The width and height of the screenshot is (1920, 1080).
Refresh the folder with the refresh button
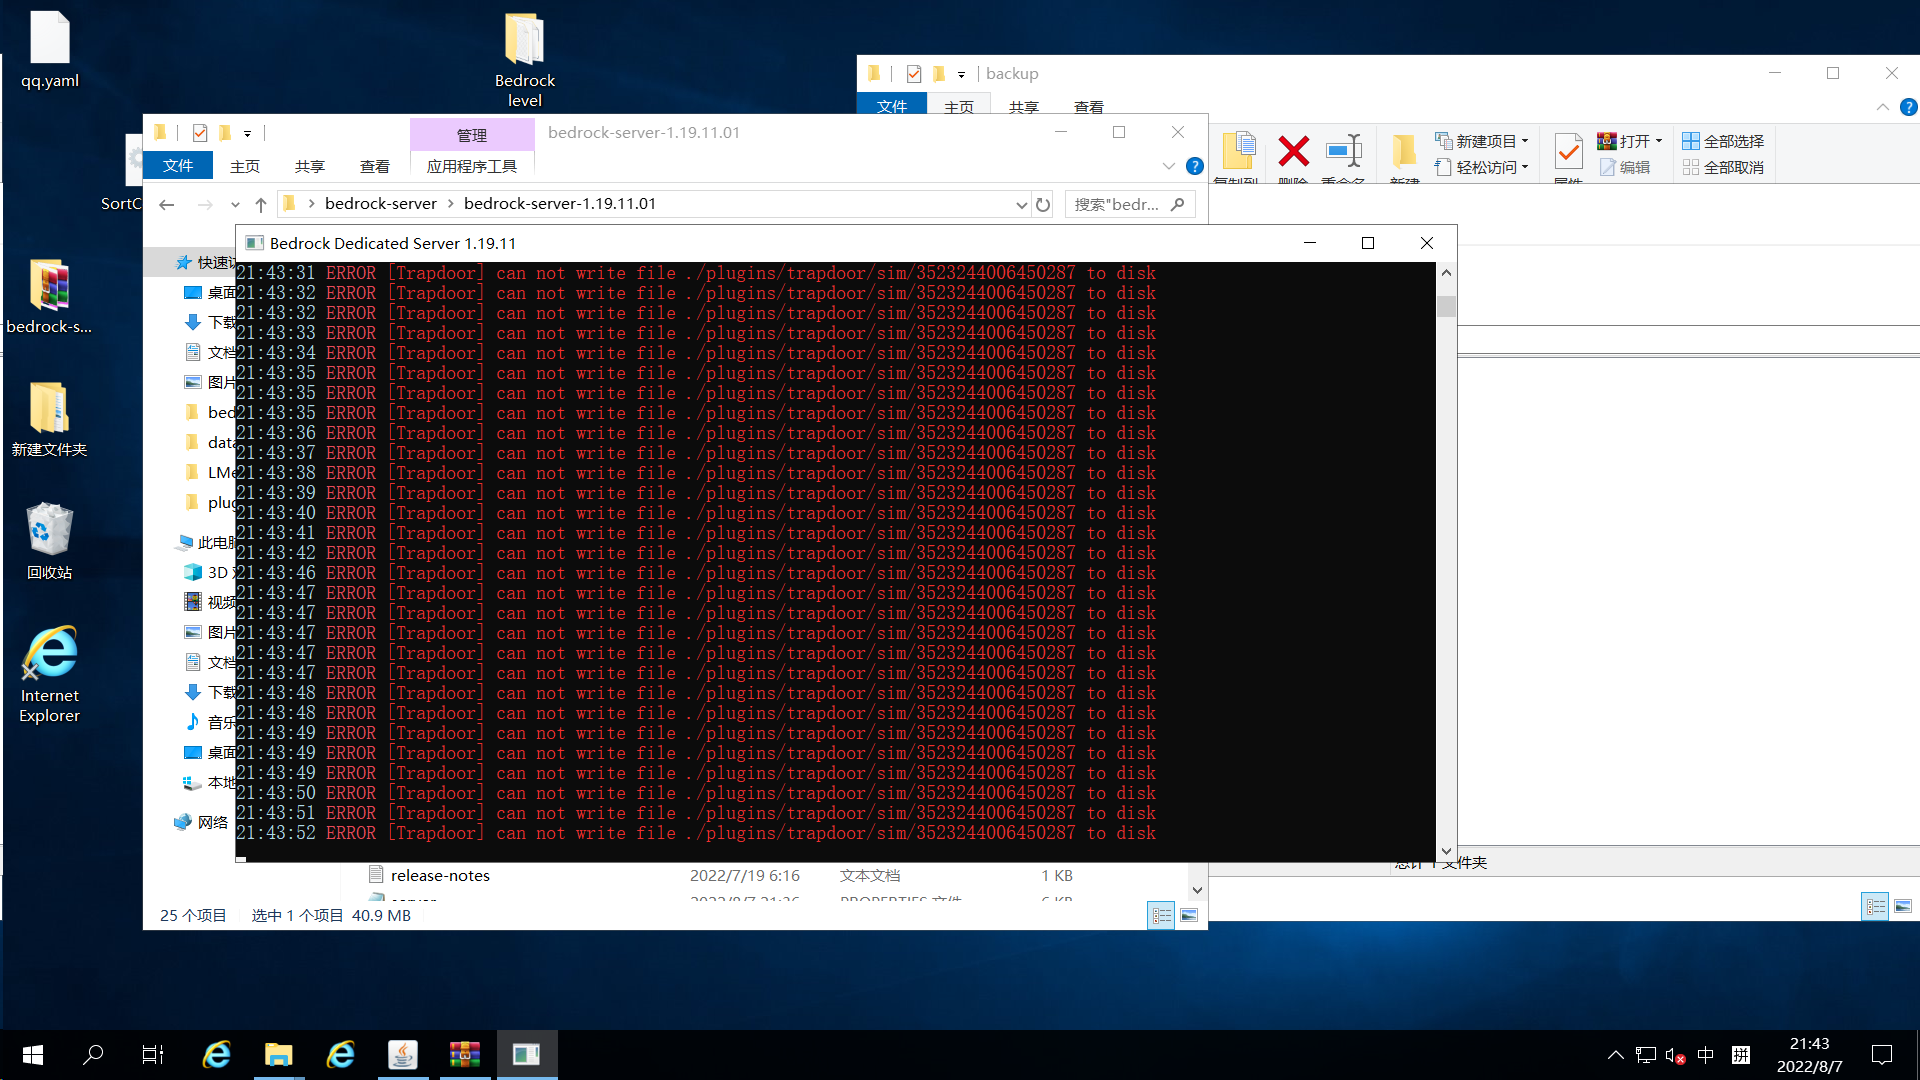(x=1043, y=204)
